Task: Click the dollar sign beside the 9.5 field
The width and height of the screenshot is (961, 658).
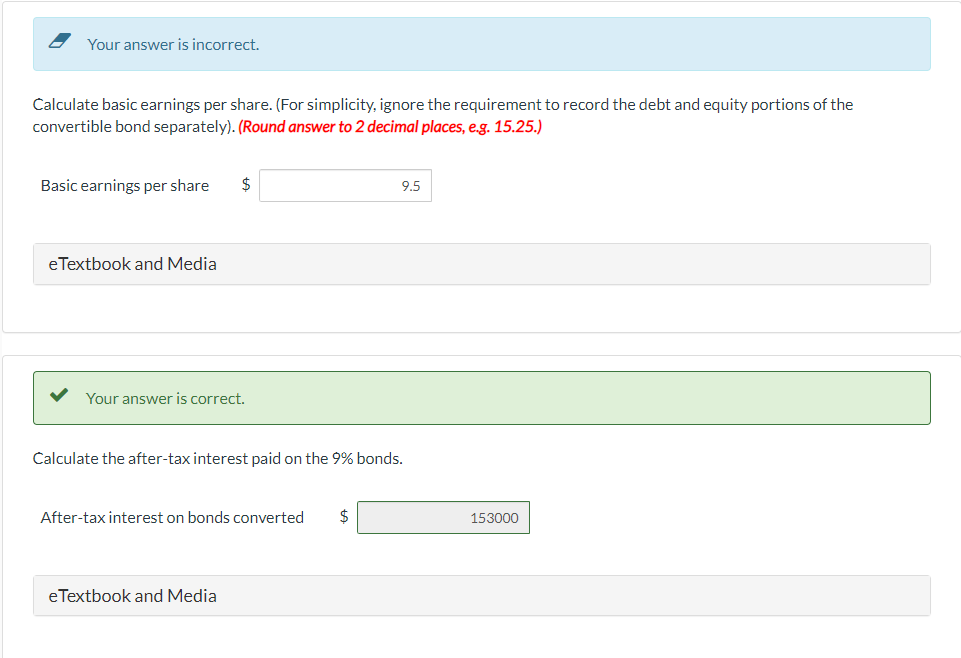Action: coord(246,184)
